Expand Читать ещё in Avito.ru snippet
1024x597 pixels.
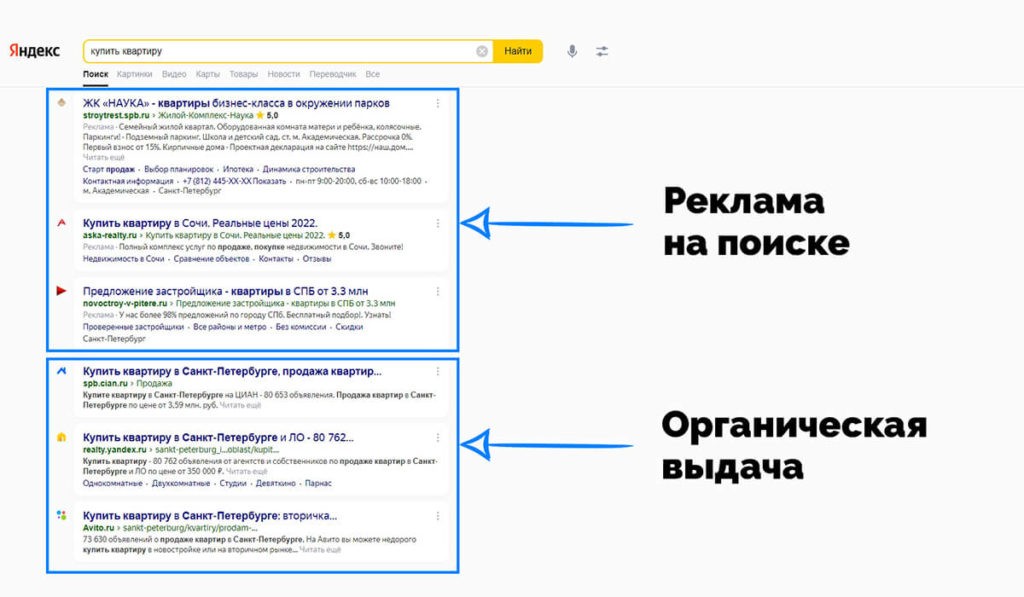coord(320,549)
